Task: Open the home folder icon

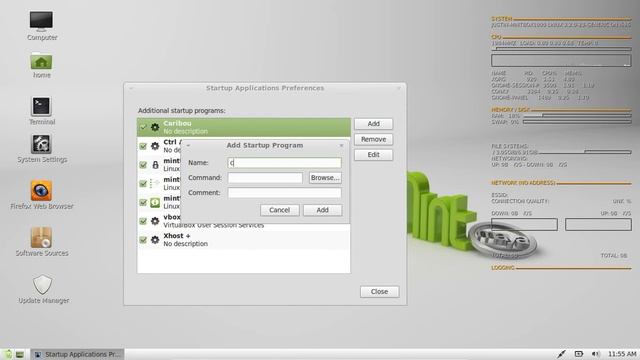Action: [x=41, y=62]
